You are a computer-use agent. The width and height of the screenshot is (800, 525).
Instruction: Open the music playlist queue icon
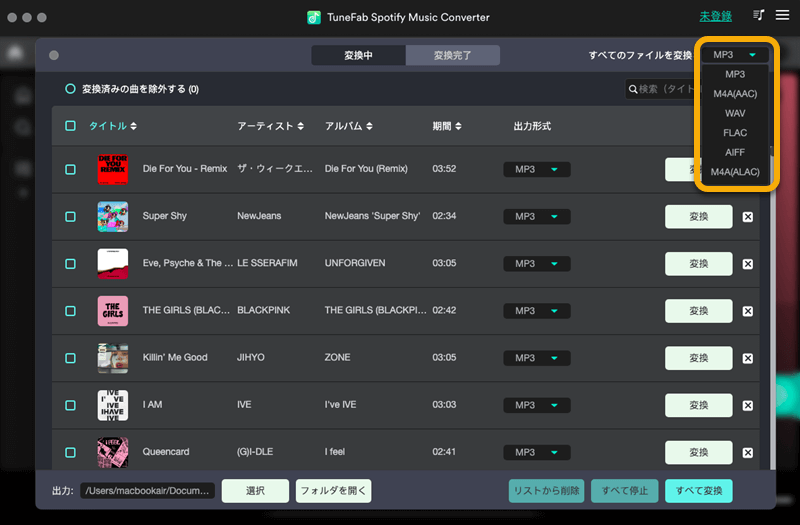[759, 15]
